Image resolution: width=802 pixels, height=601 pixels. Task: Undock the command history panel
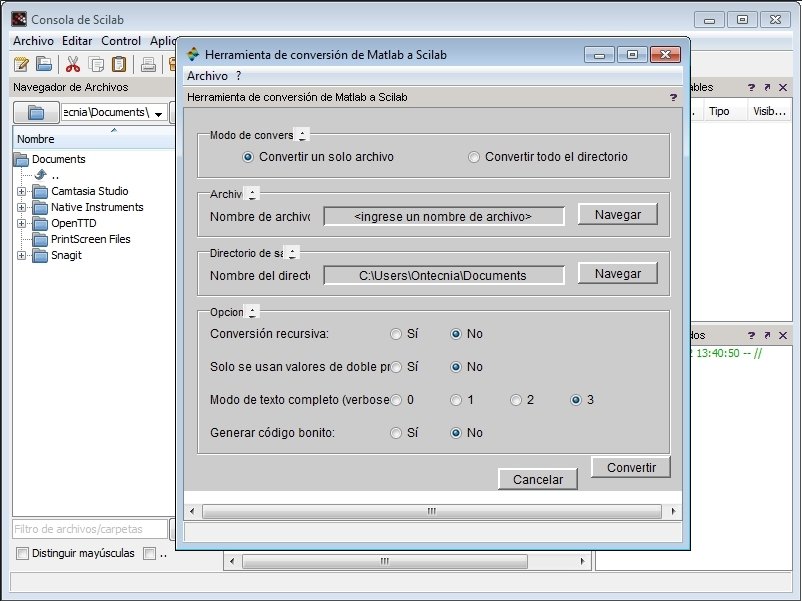pos(767,336)
